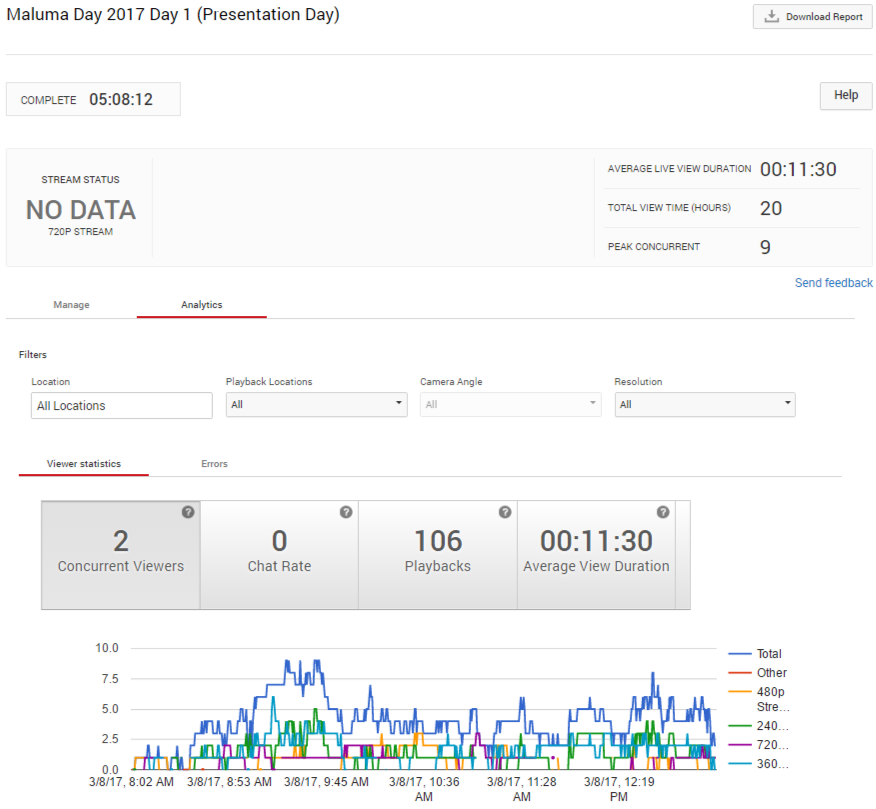Viewport: 876px width, 809px height.
Task: Expand the Resolution filter dropdown
Action: pyautogui.click(x=704, y=404)
